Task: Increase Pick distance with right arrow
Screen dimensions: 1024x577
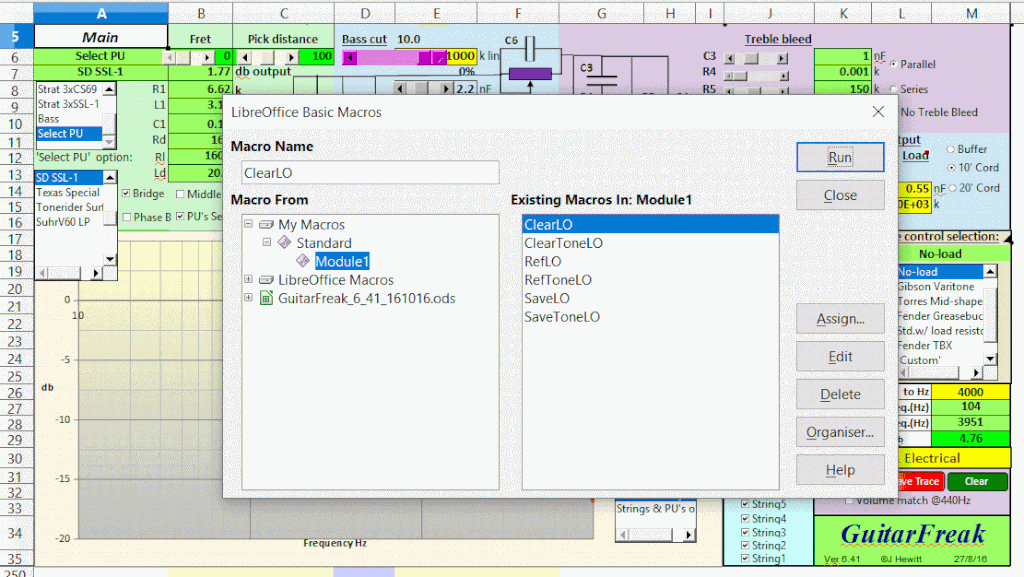Action: click(x=291, y=57)
